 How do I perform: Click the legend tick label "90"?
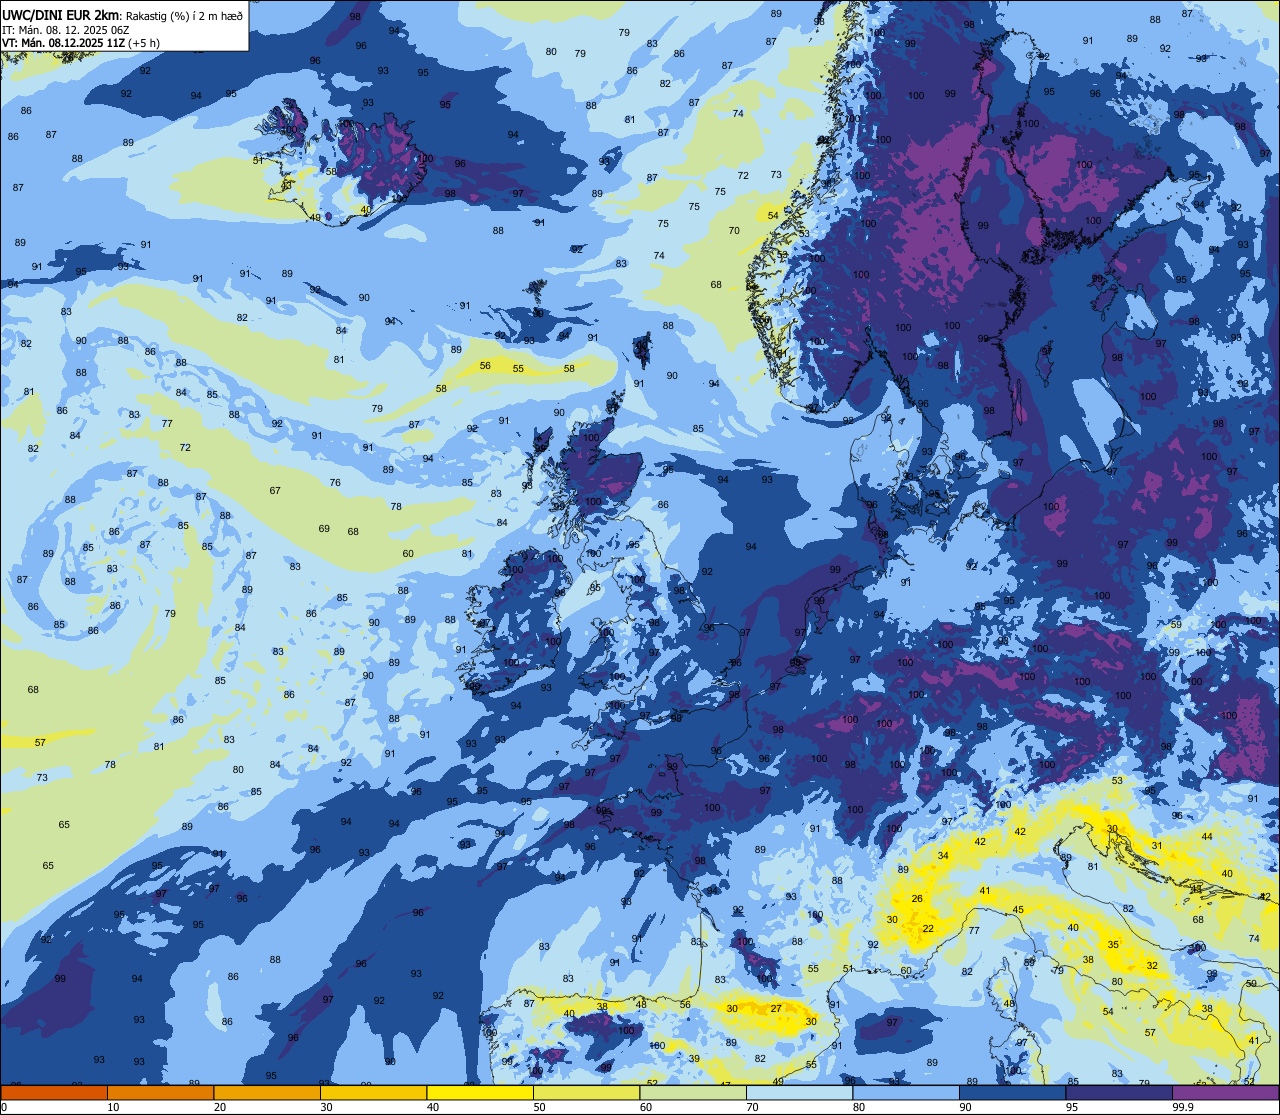pyautogui.click(x=965, y=1107)
